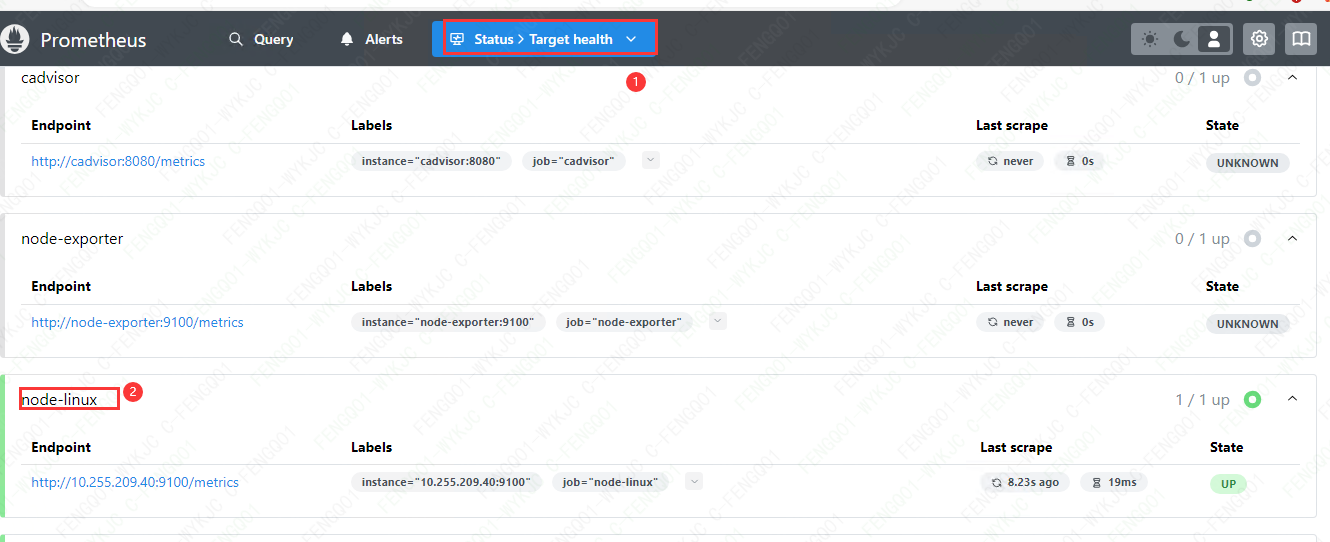Click the node-linux group title

(x=60, y=399)
